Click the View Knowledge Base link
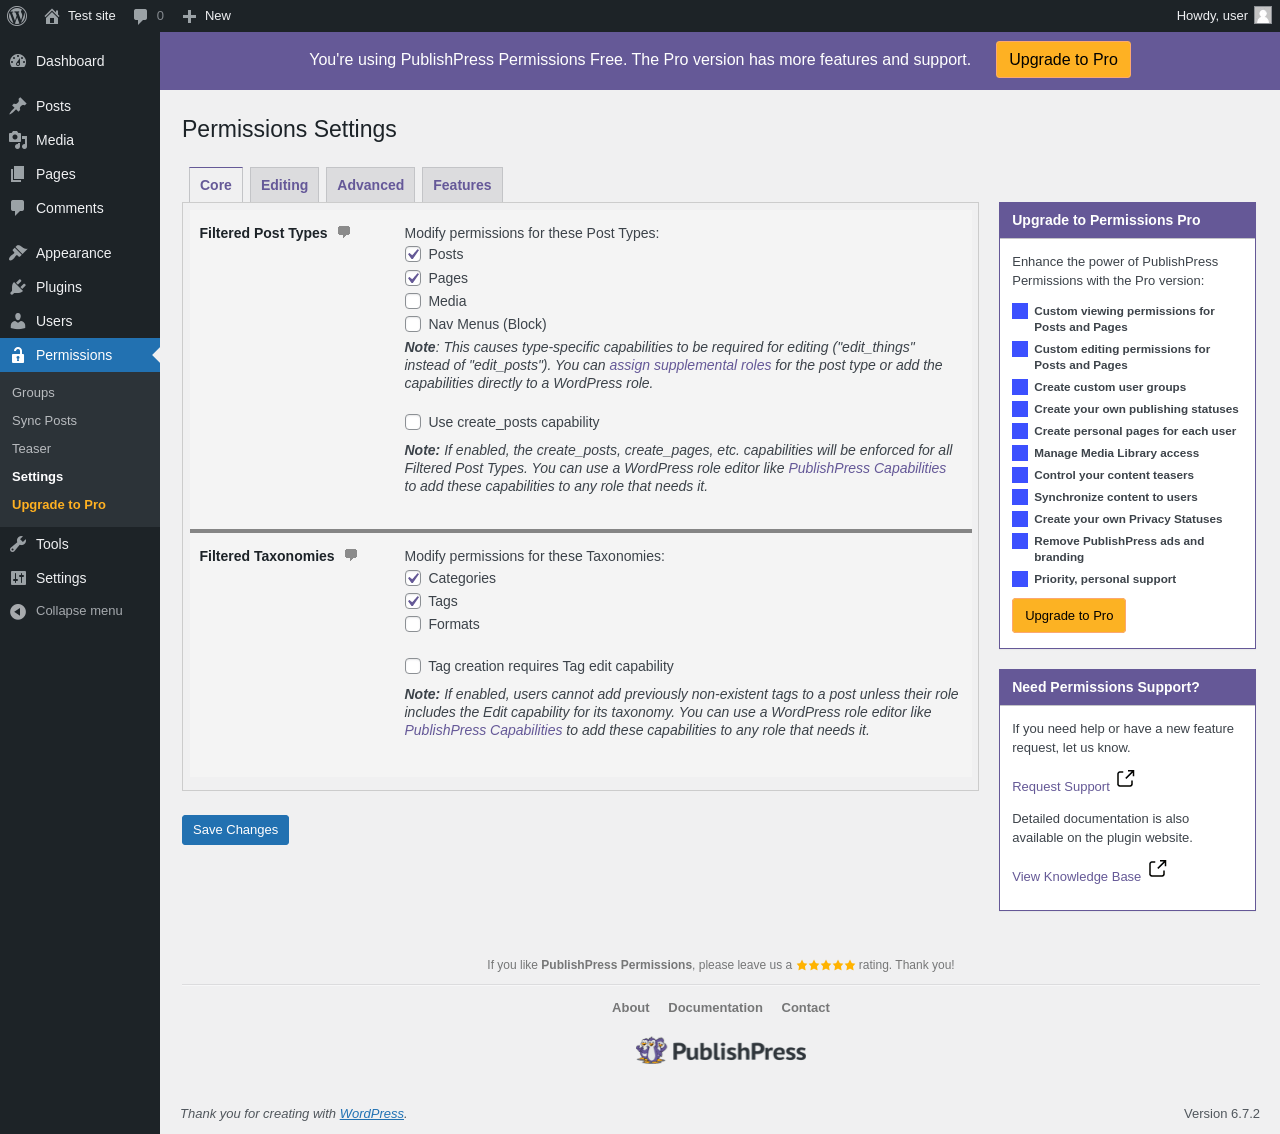The image size is (1280, 1134). point(1076,877)
